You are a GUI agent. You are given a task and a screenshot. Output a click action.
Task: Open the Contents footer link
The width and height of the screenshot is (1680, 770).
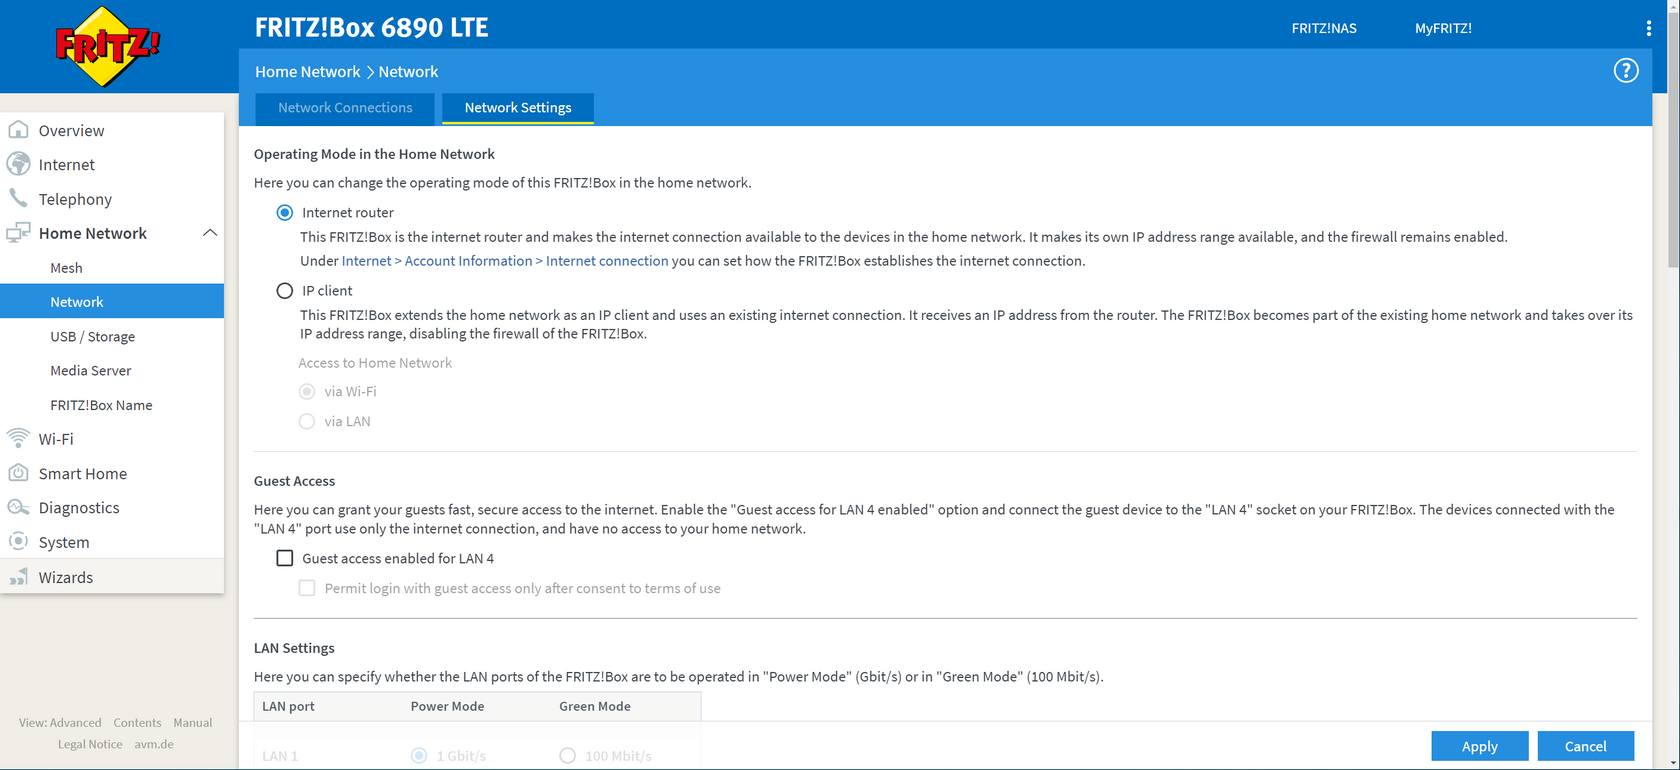click(x=137, y=722)
